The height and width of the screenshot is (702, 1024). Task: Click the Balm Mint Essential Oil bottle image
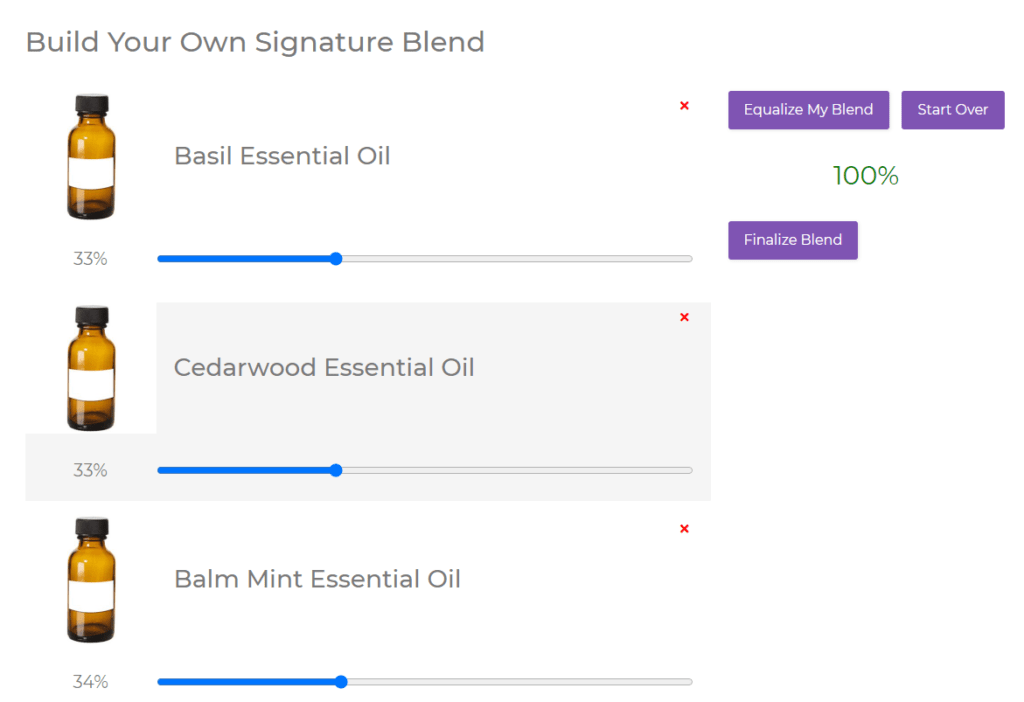pos(91,580)
